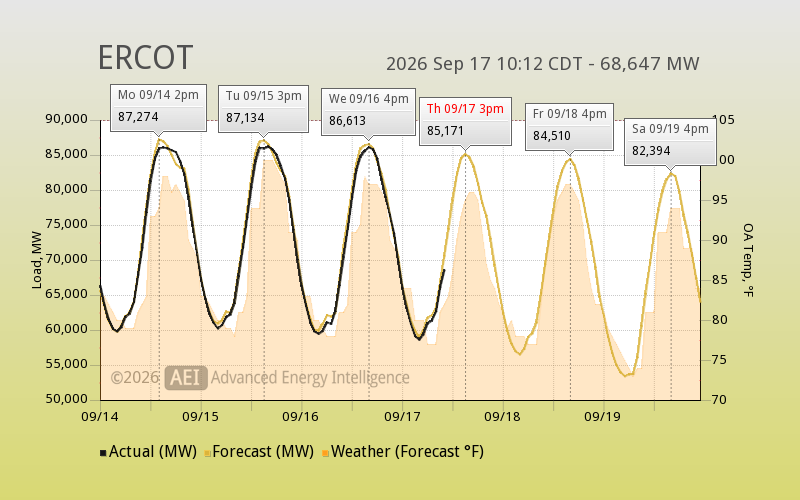Open Advanced Energy Intelligence watermark link
The width and height of the screenshot is (800, 500).
tap(310, 378)
